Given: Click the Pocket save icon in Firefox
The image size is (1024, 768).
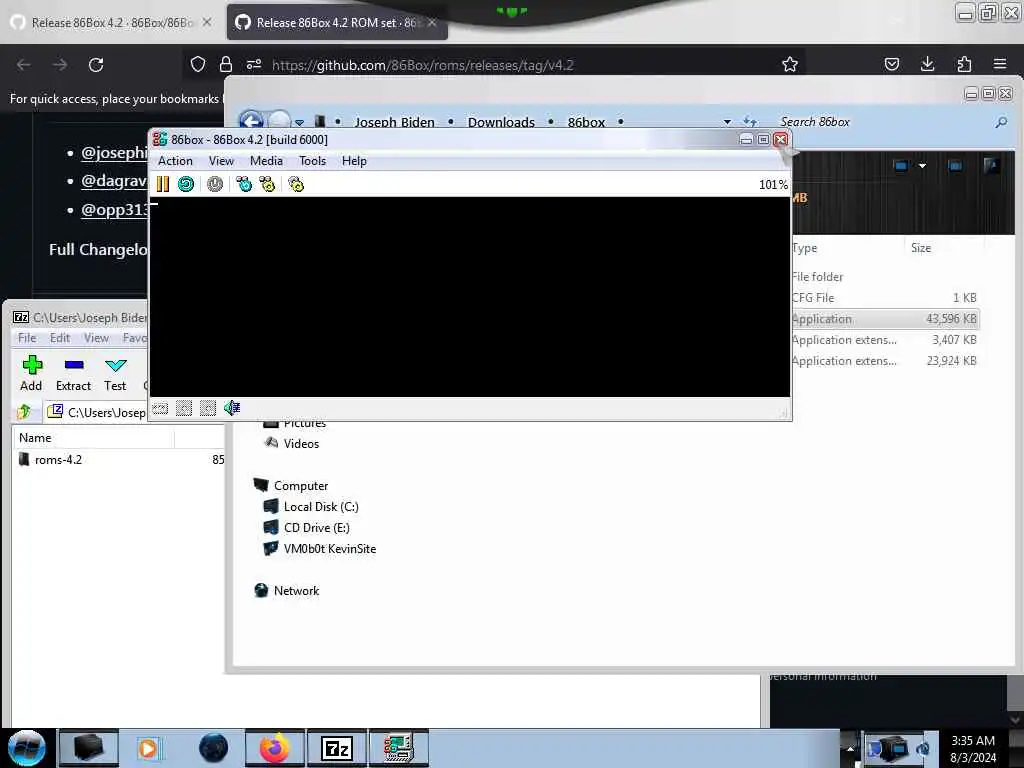Looking at the screenshot, I should coord(891,64).
